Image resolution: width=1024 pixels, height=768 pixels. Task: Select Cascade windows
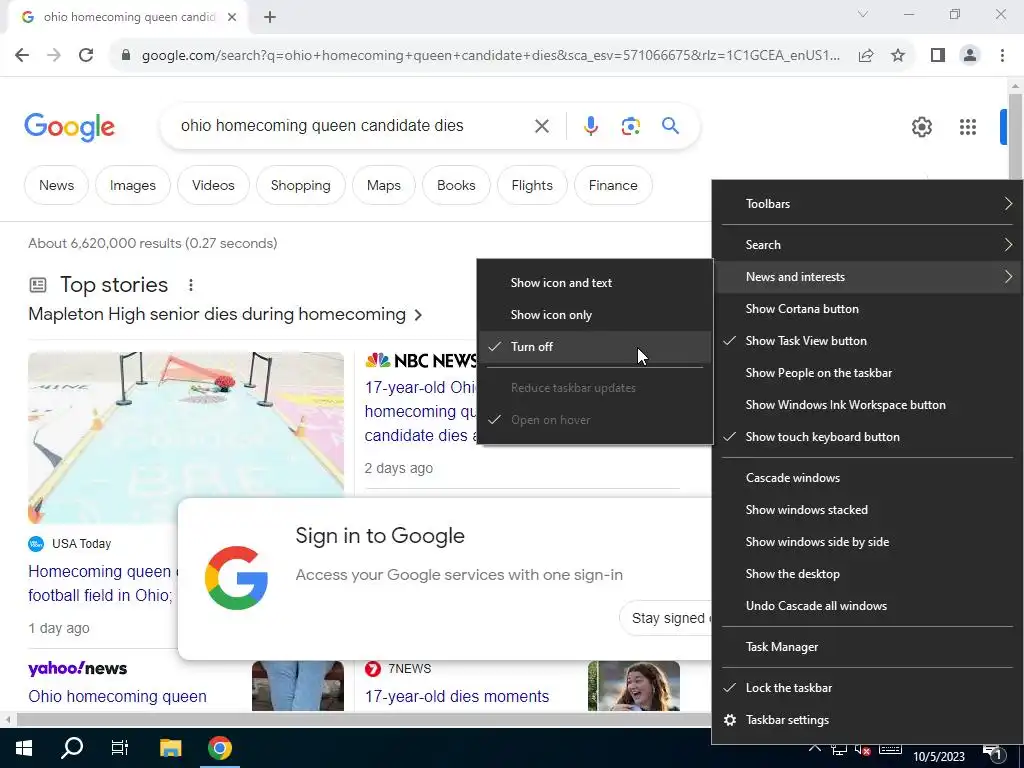coord(865,478)
